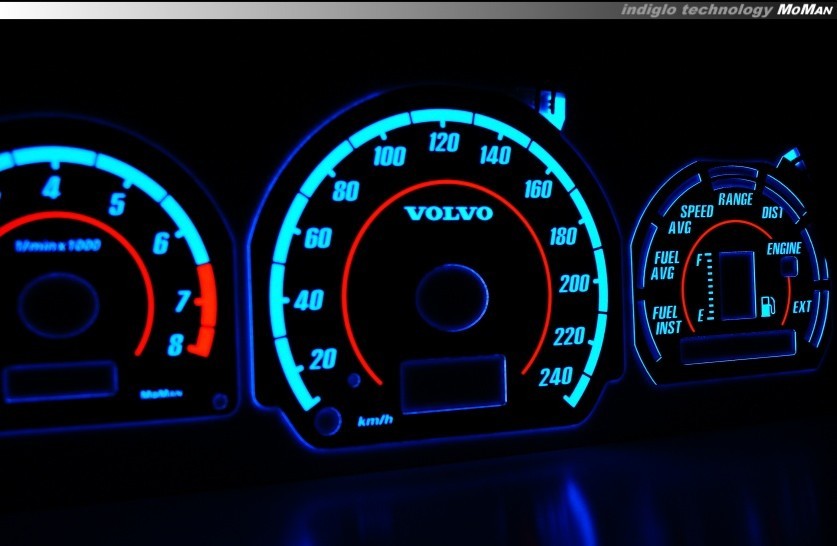Click the number 7 on the tachometer
The image size is (837, 546).
point(182,302)
